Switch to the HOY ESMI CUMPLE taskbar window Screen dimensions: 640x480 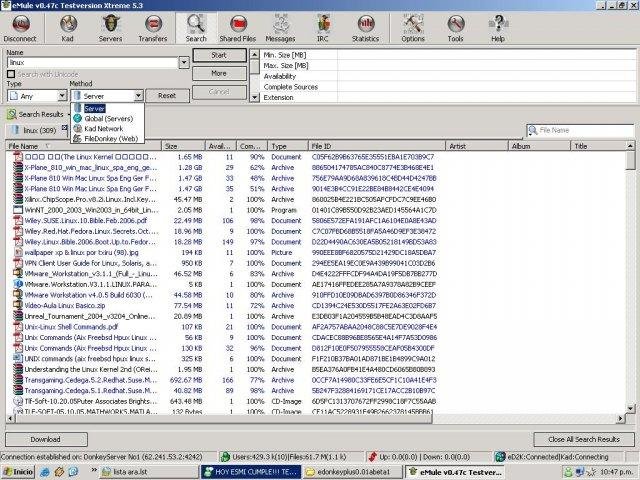(251, 472)
